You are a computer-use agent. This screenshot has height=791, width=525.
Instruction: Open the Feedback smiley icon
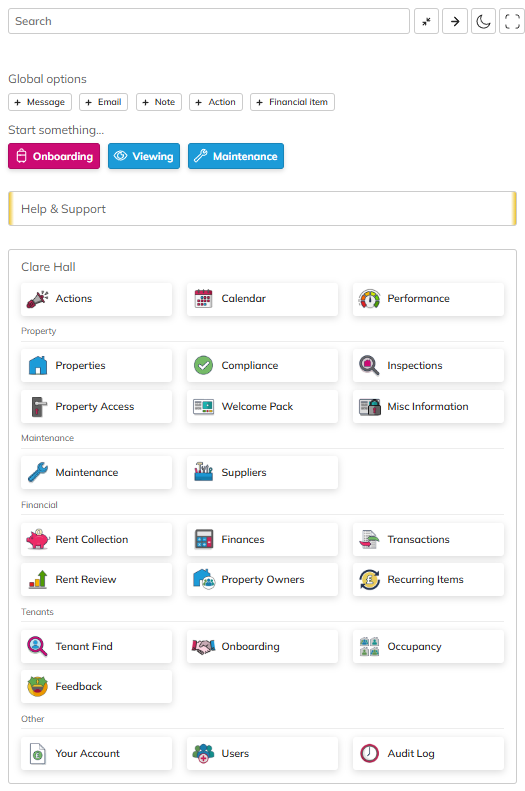37,686
